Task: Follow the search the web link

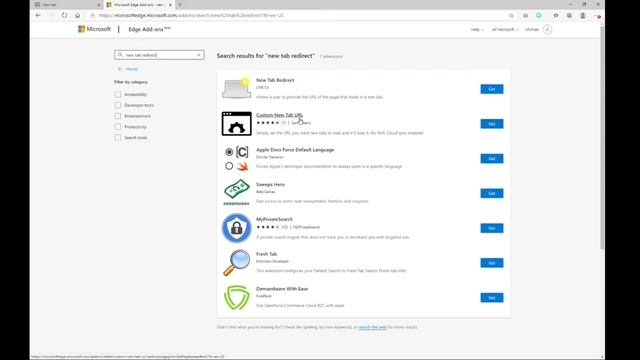Action: pos(372,327)
